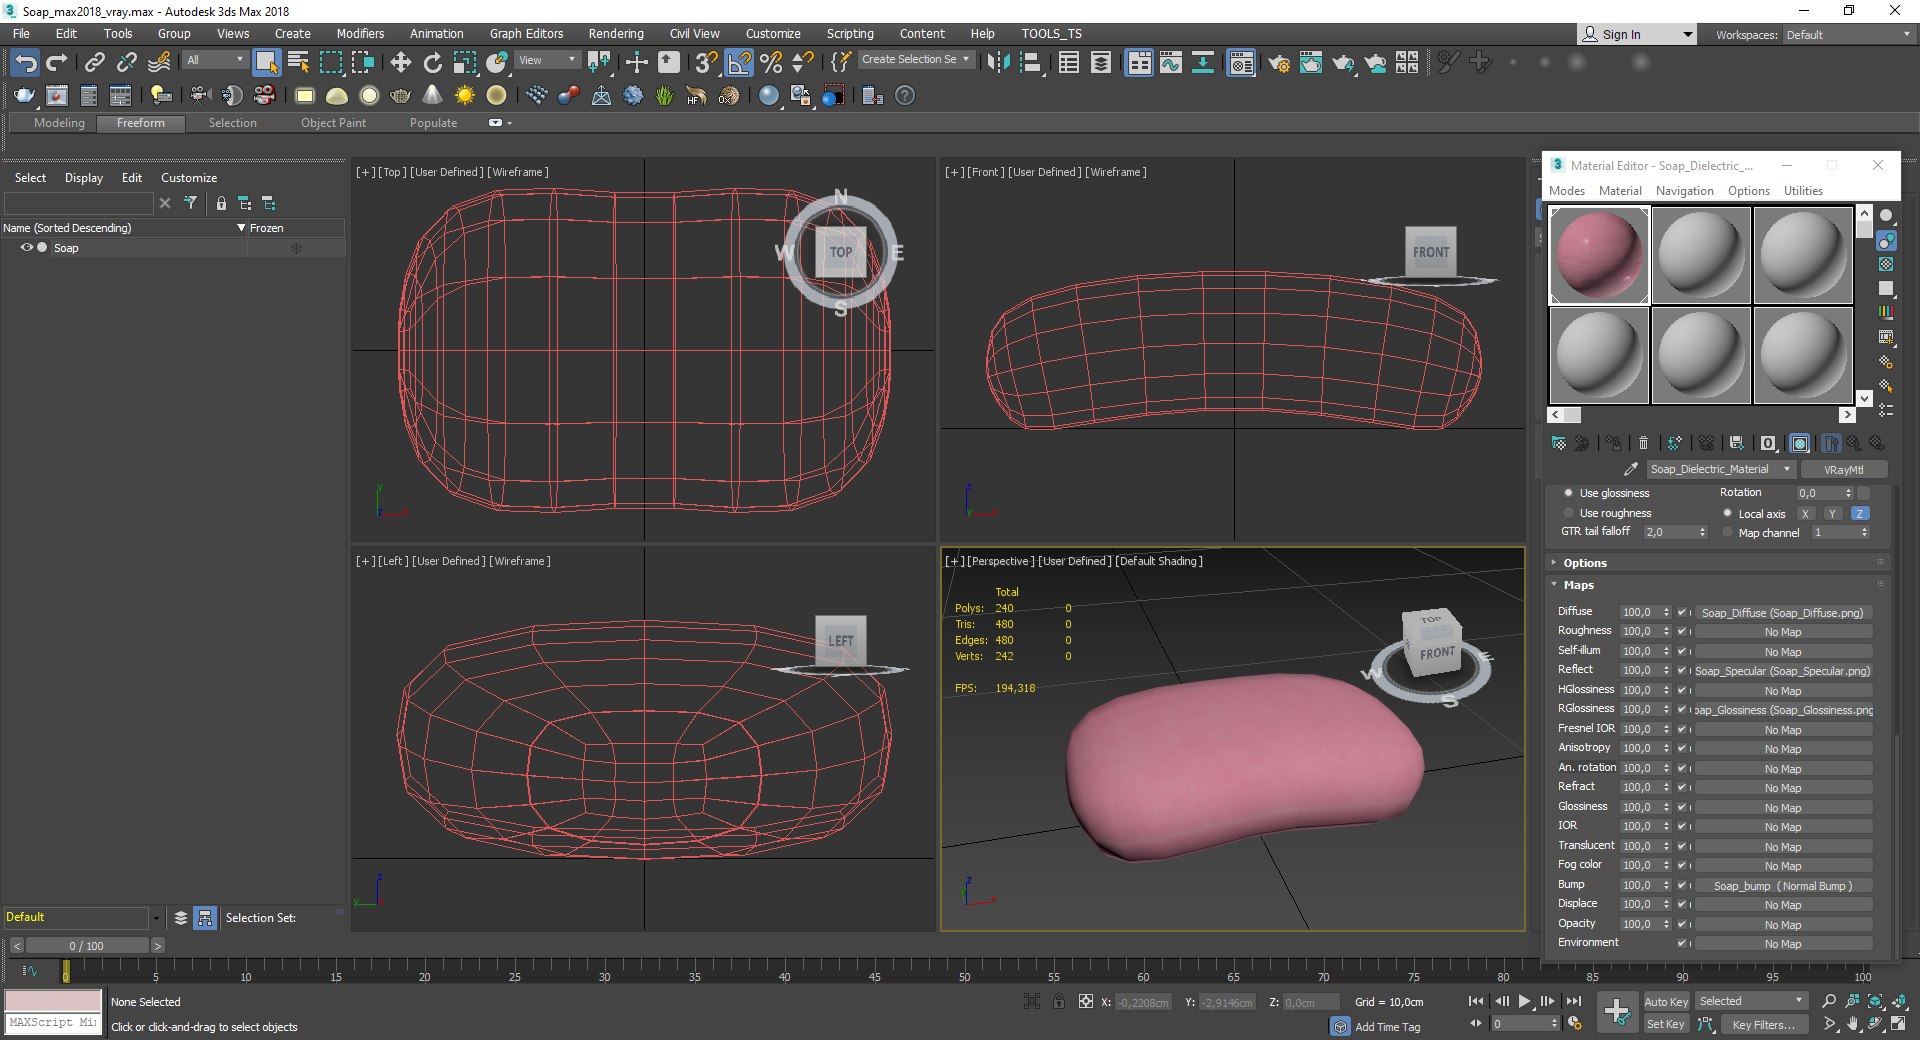Open the Sign In dropdown
Viewport: 1920px width, 1040px height.
click(1637, 34)
